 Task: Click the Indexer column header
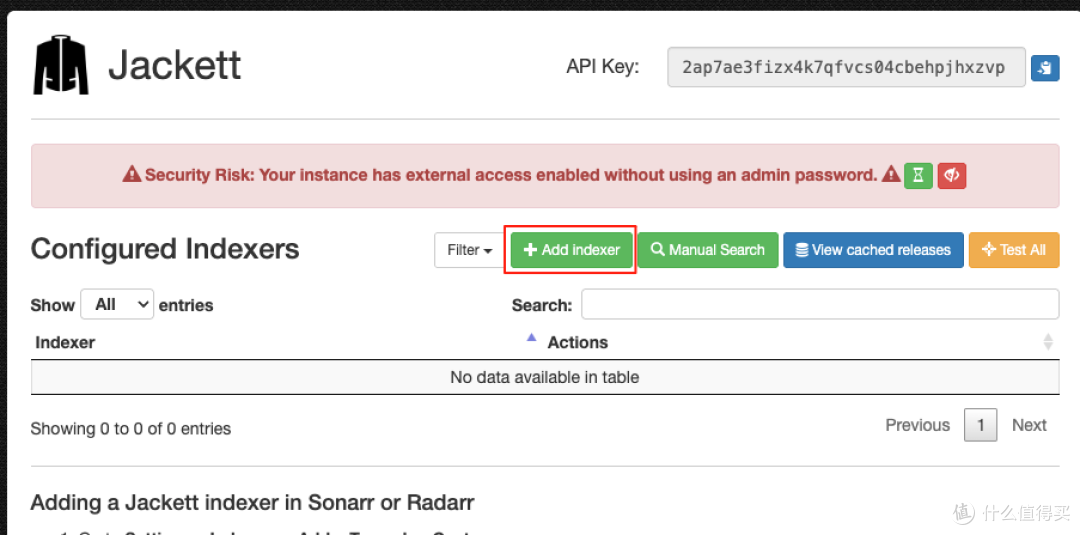65,342
